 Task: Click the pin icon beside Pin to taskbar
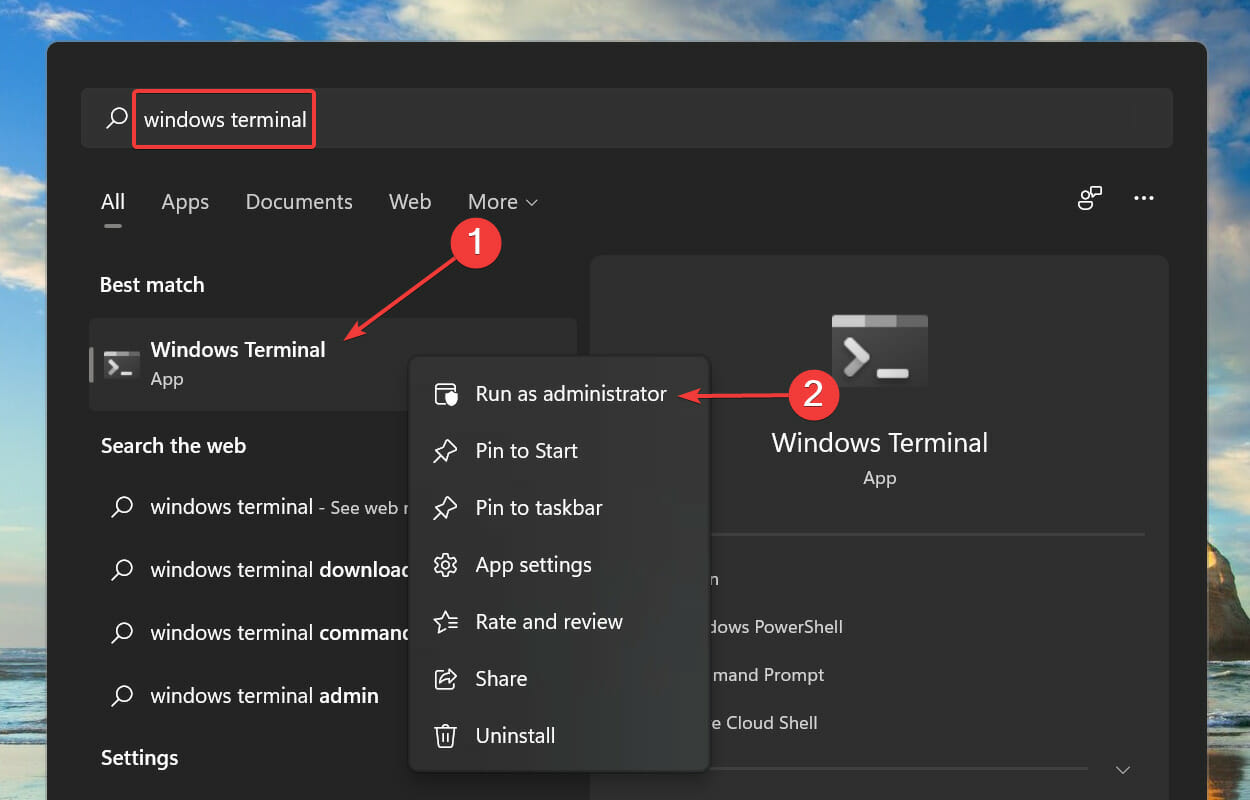pyautogui.click(x=445, y=508)
